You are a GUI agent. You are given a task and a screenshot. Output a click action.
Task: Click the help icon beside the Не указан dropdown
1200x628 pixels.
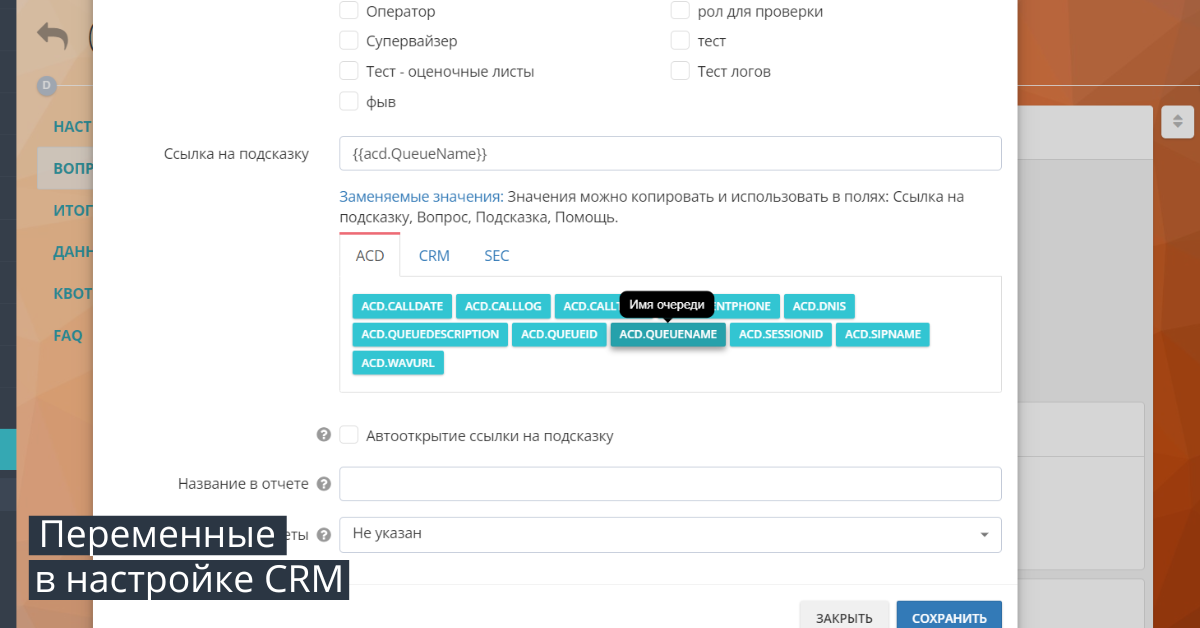click(x=323, y=534)
